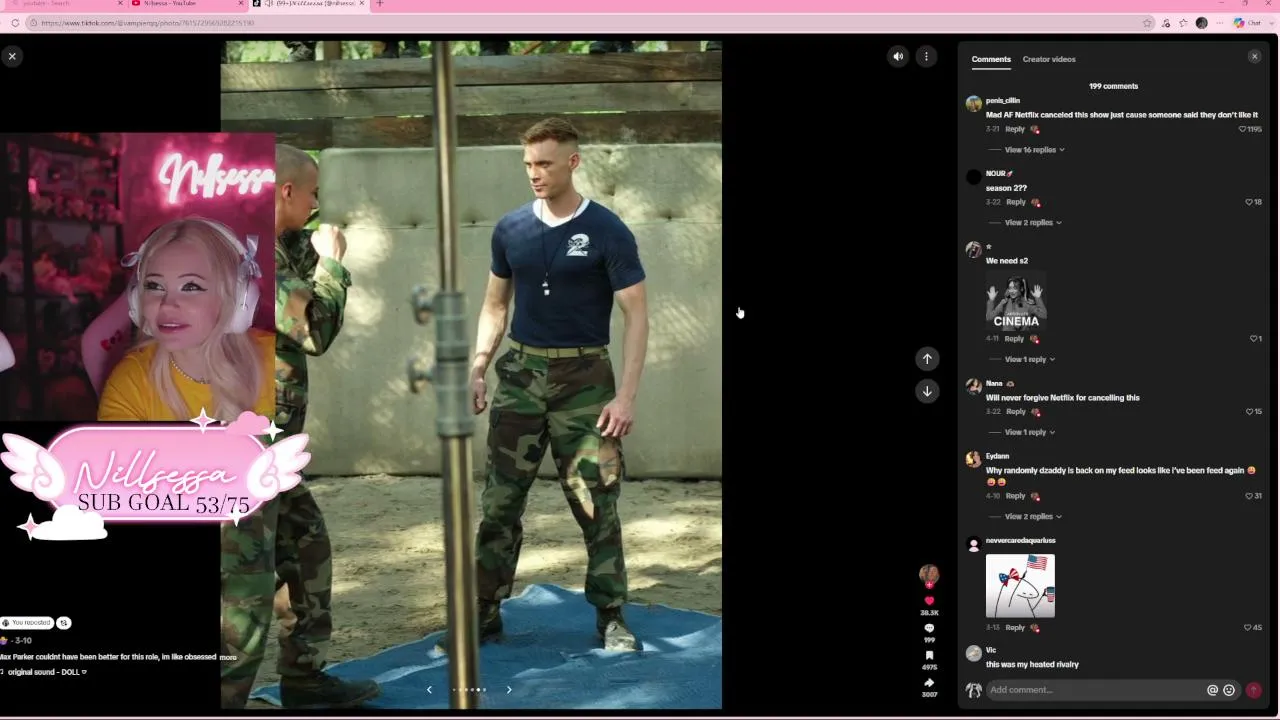Reply to Eydann's comment
This screenshot has height=720, width=1280.
pyautogui.click(x=1015, y=496)
